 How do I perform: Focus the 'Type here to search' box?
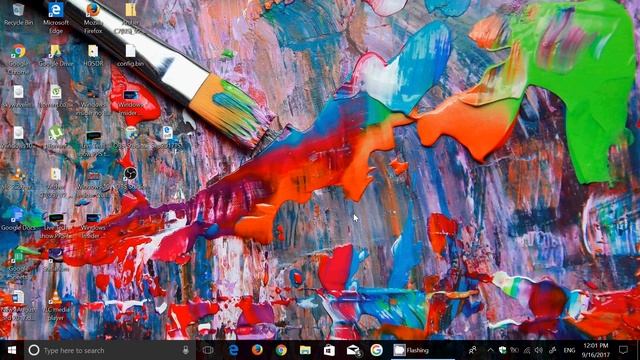(110, 350)
